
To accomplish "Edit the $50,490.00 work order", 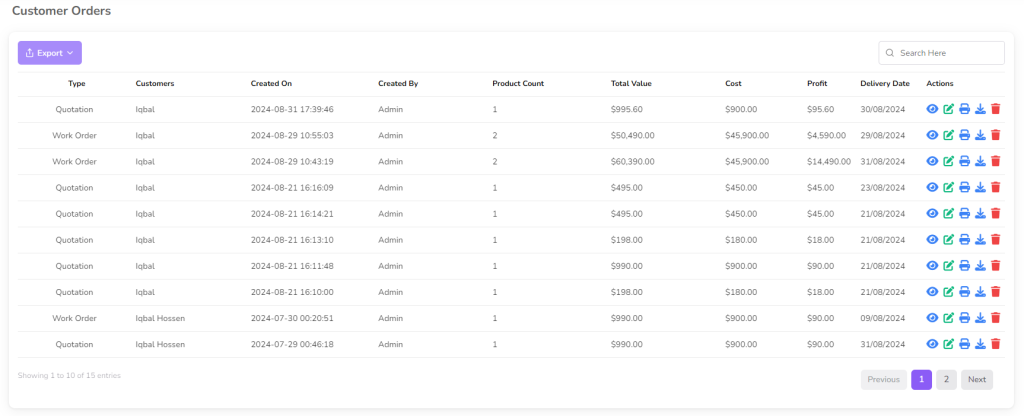I will coord(948,135).
